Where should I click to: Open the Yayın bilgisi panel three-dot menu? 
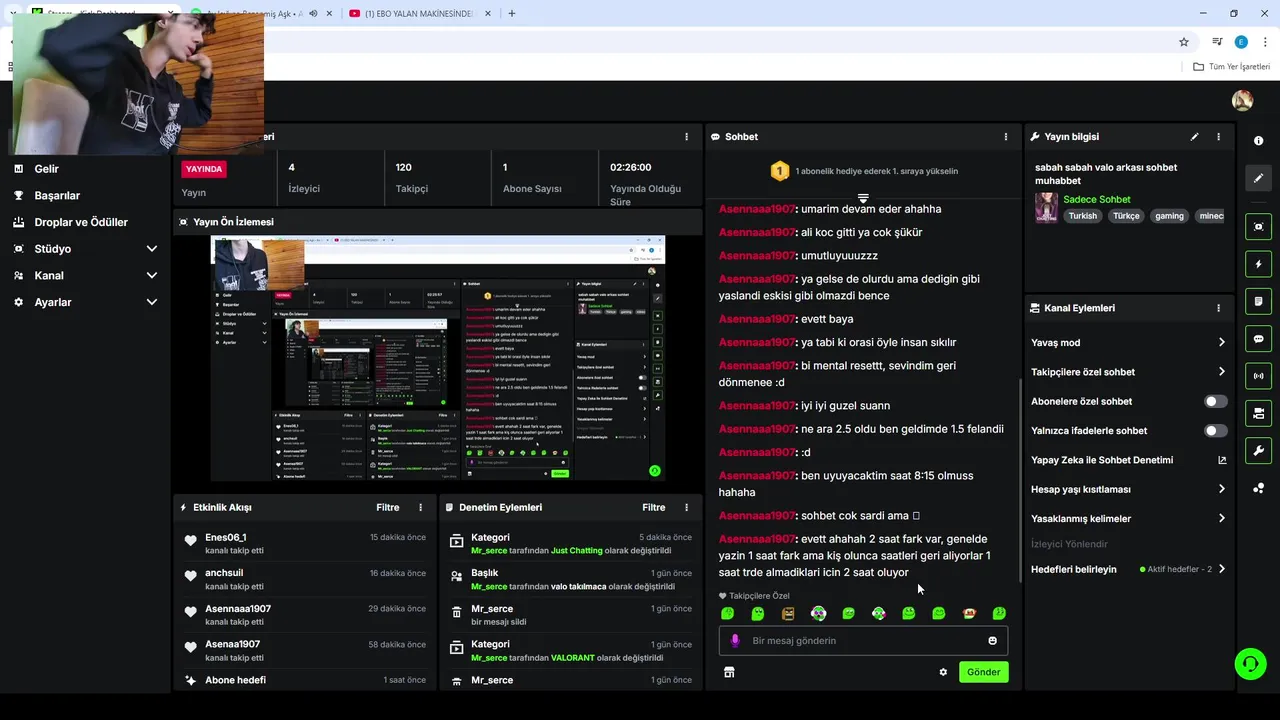pyautogui.click(x=1218, y=137)
